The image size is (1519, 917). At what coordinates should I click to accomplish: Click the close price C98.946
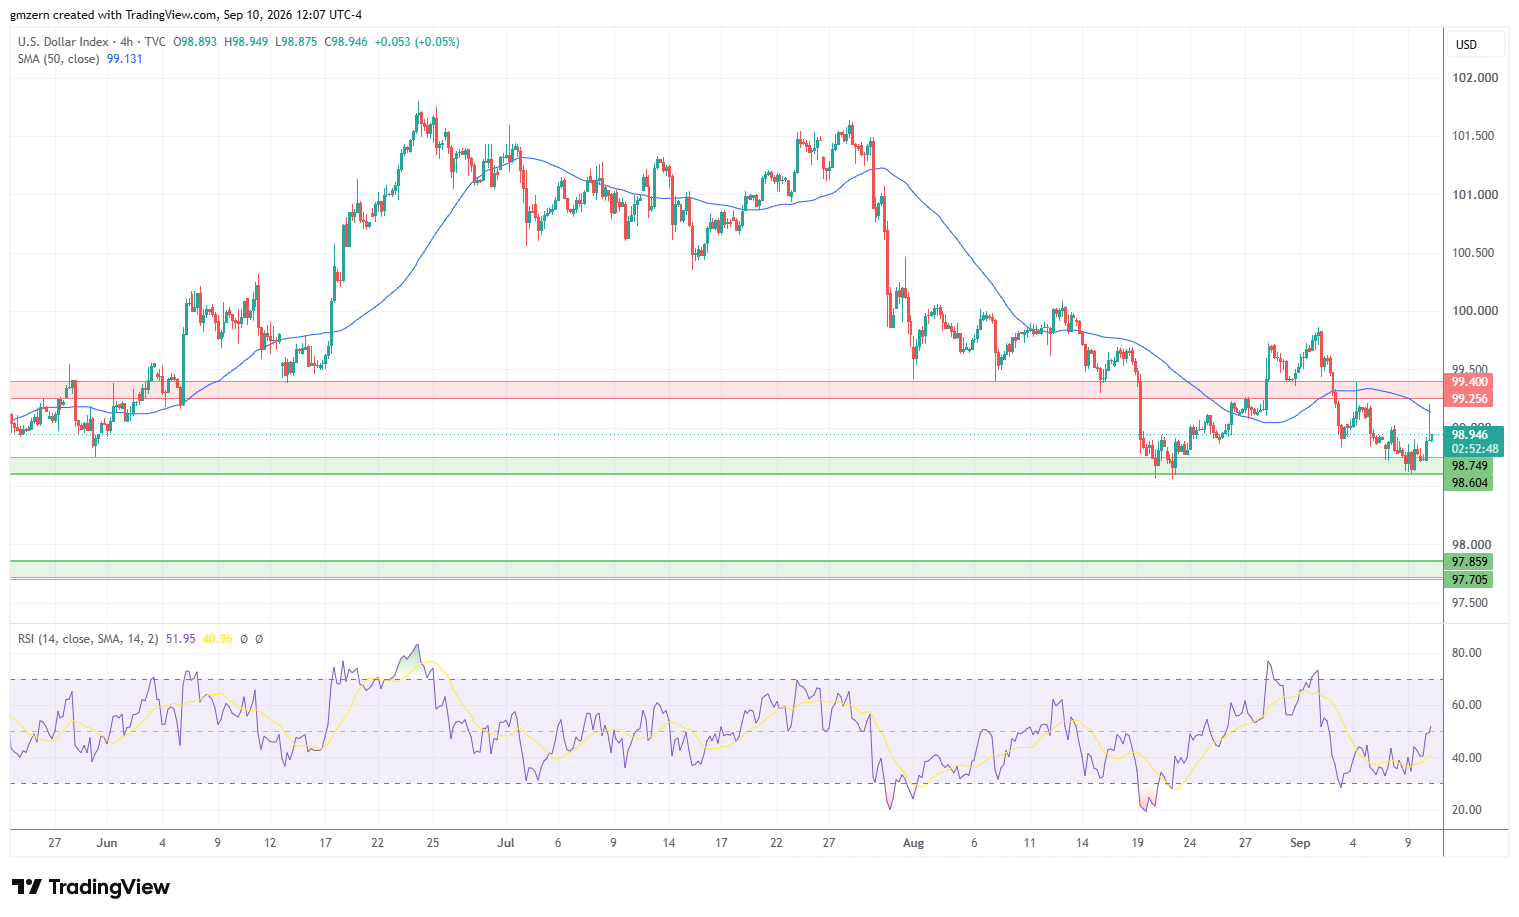coord(345,42)
